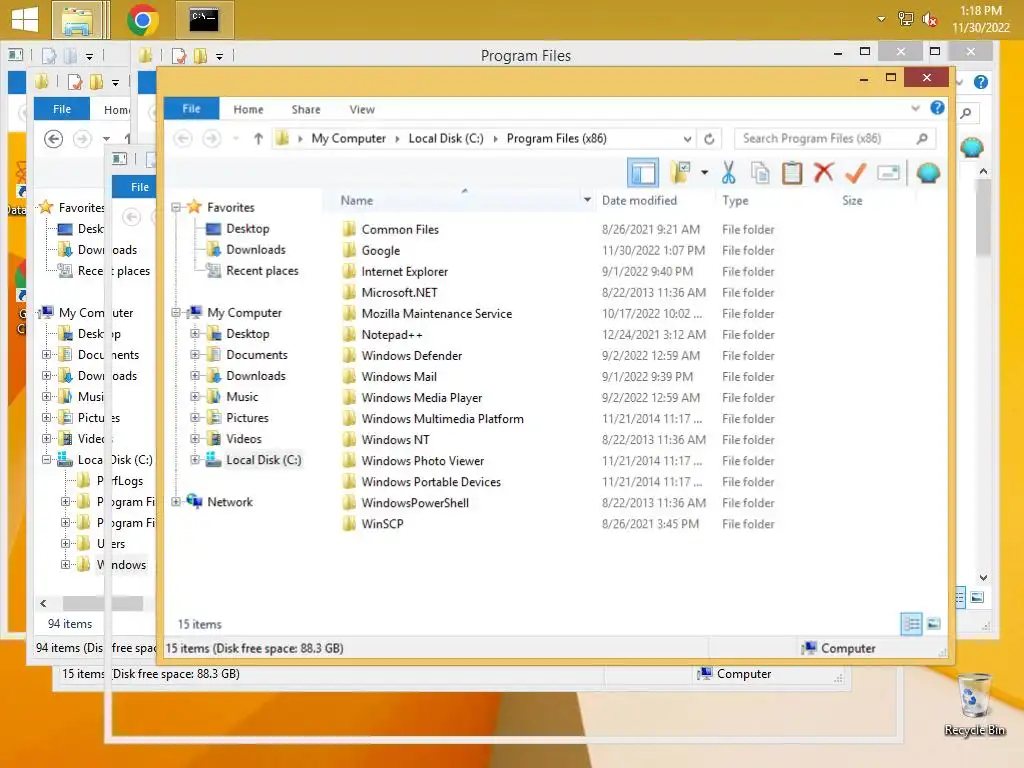
Task: Expand the ribbon with chevron next to Help
Action: (x=916, y=108)
